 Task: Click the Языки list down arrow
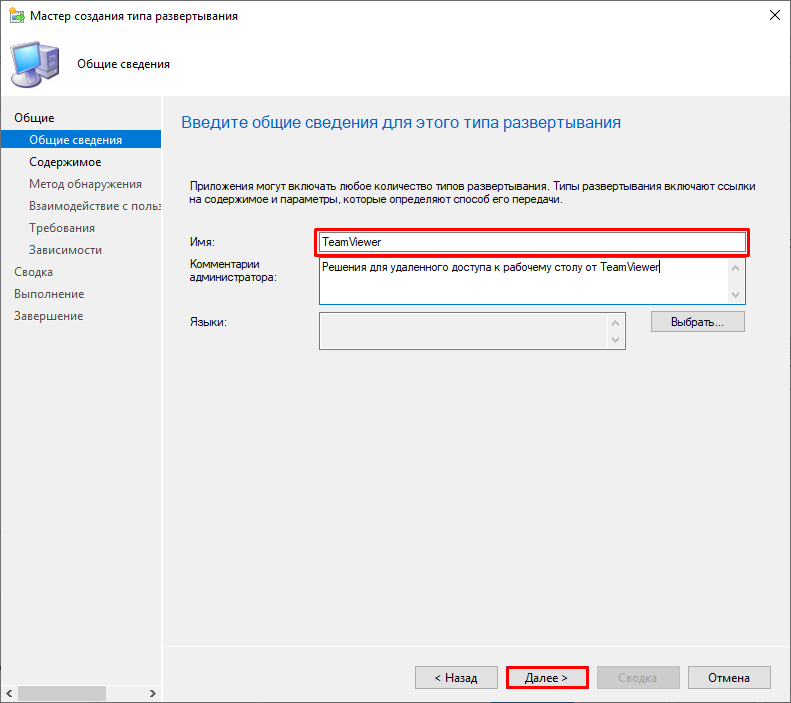[x=615, y=340]
